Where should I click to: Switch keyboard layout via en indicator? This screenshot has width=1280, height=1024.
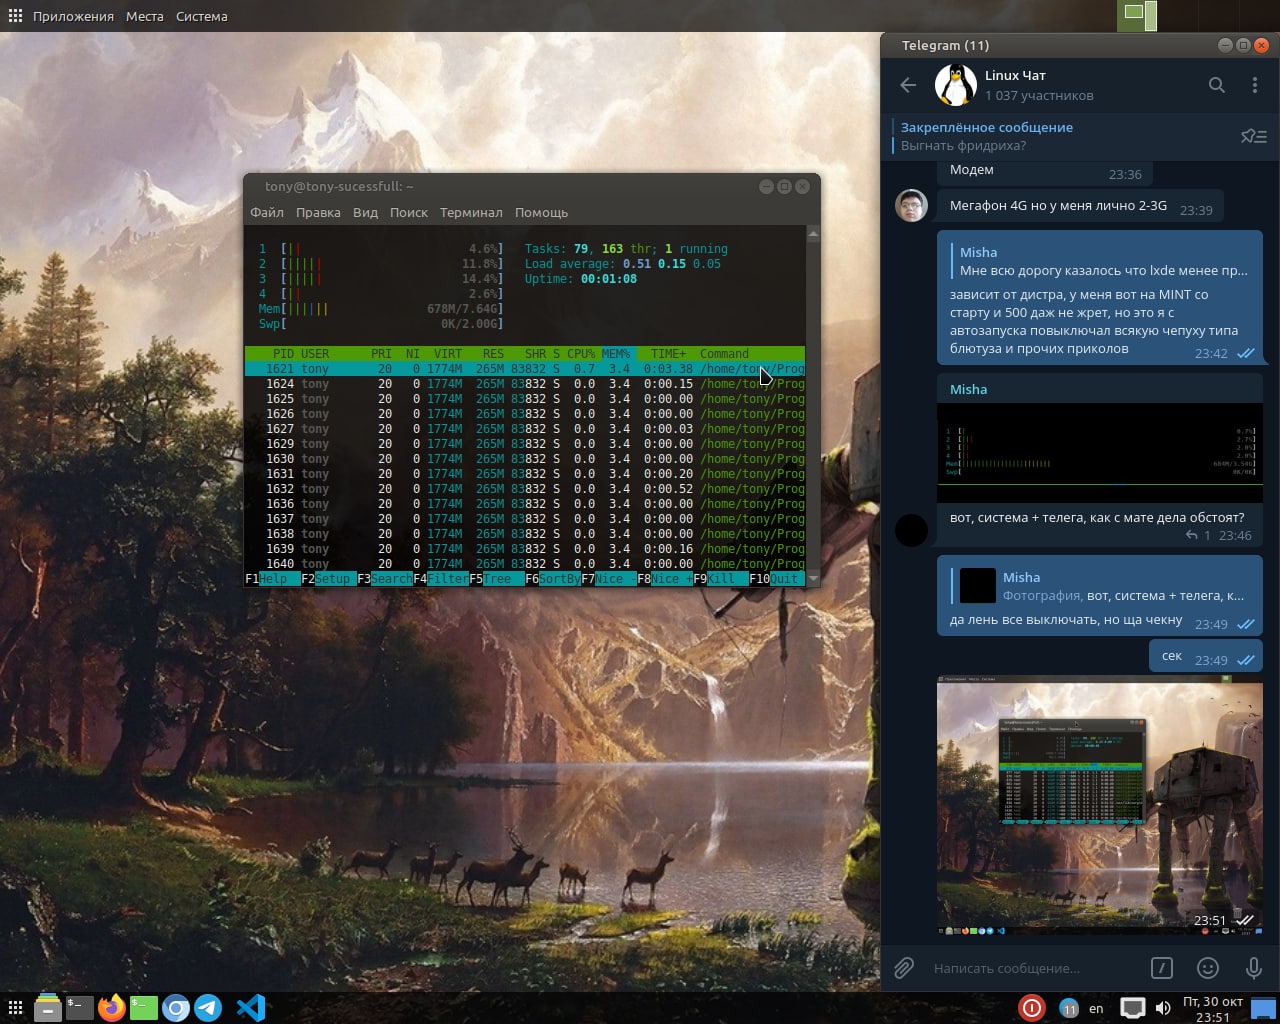click(x=1096, y=1008)
